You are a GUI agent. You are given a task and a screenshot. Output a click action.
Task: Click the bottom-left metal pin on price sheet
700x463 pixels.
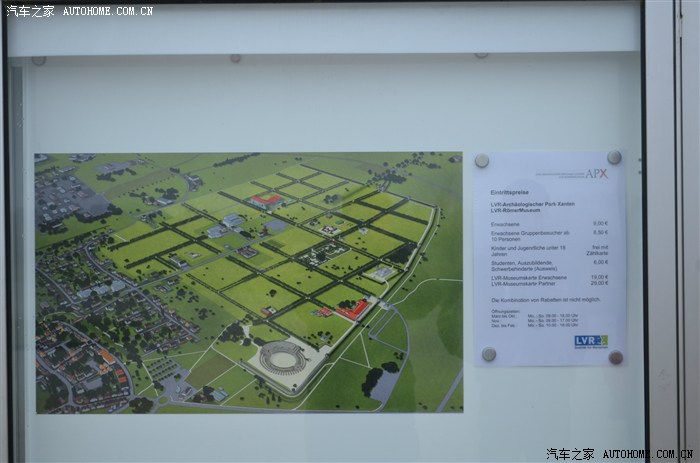pyautogui.click(x=488, y=354)
